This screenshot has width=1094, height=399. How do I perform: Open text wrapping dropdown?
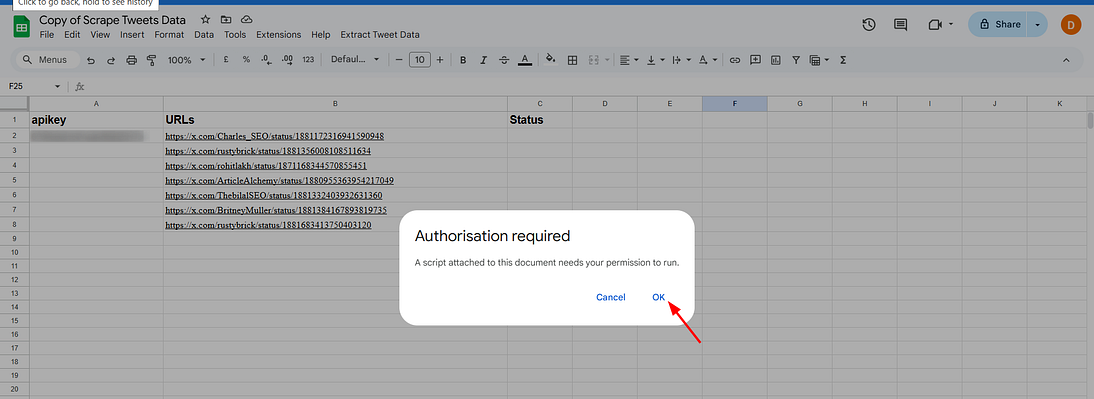point(681,61)
